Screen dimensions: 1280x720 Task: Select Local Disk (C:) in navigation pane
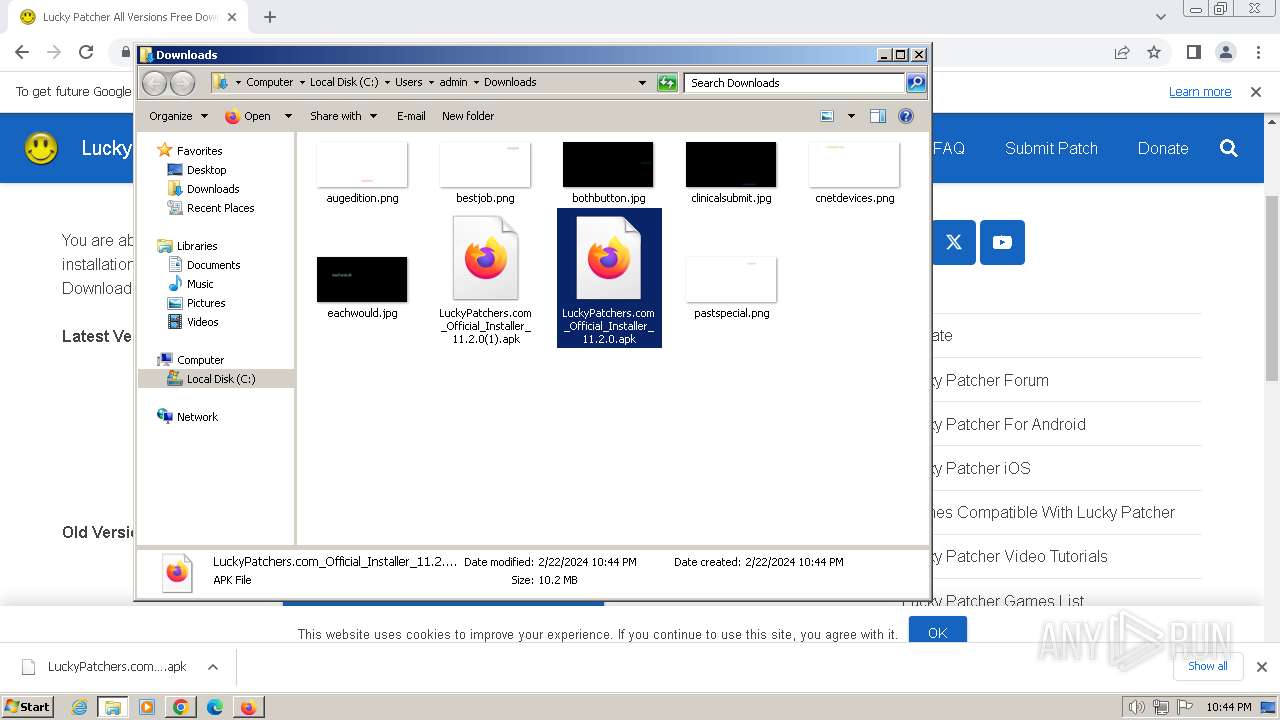220,379
